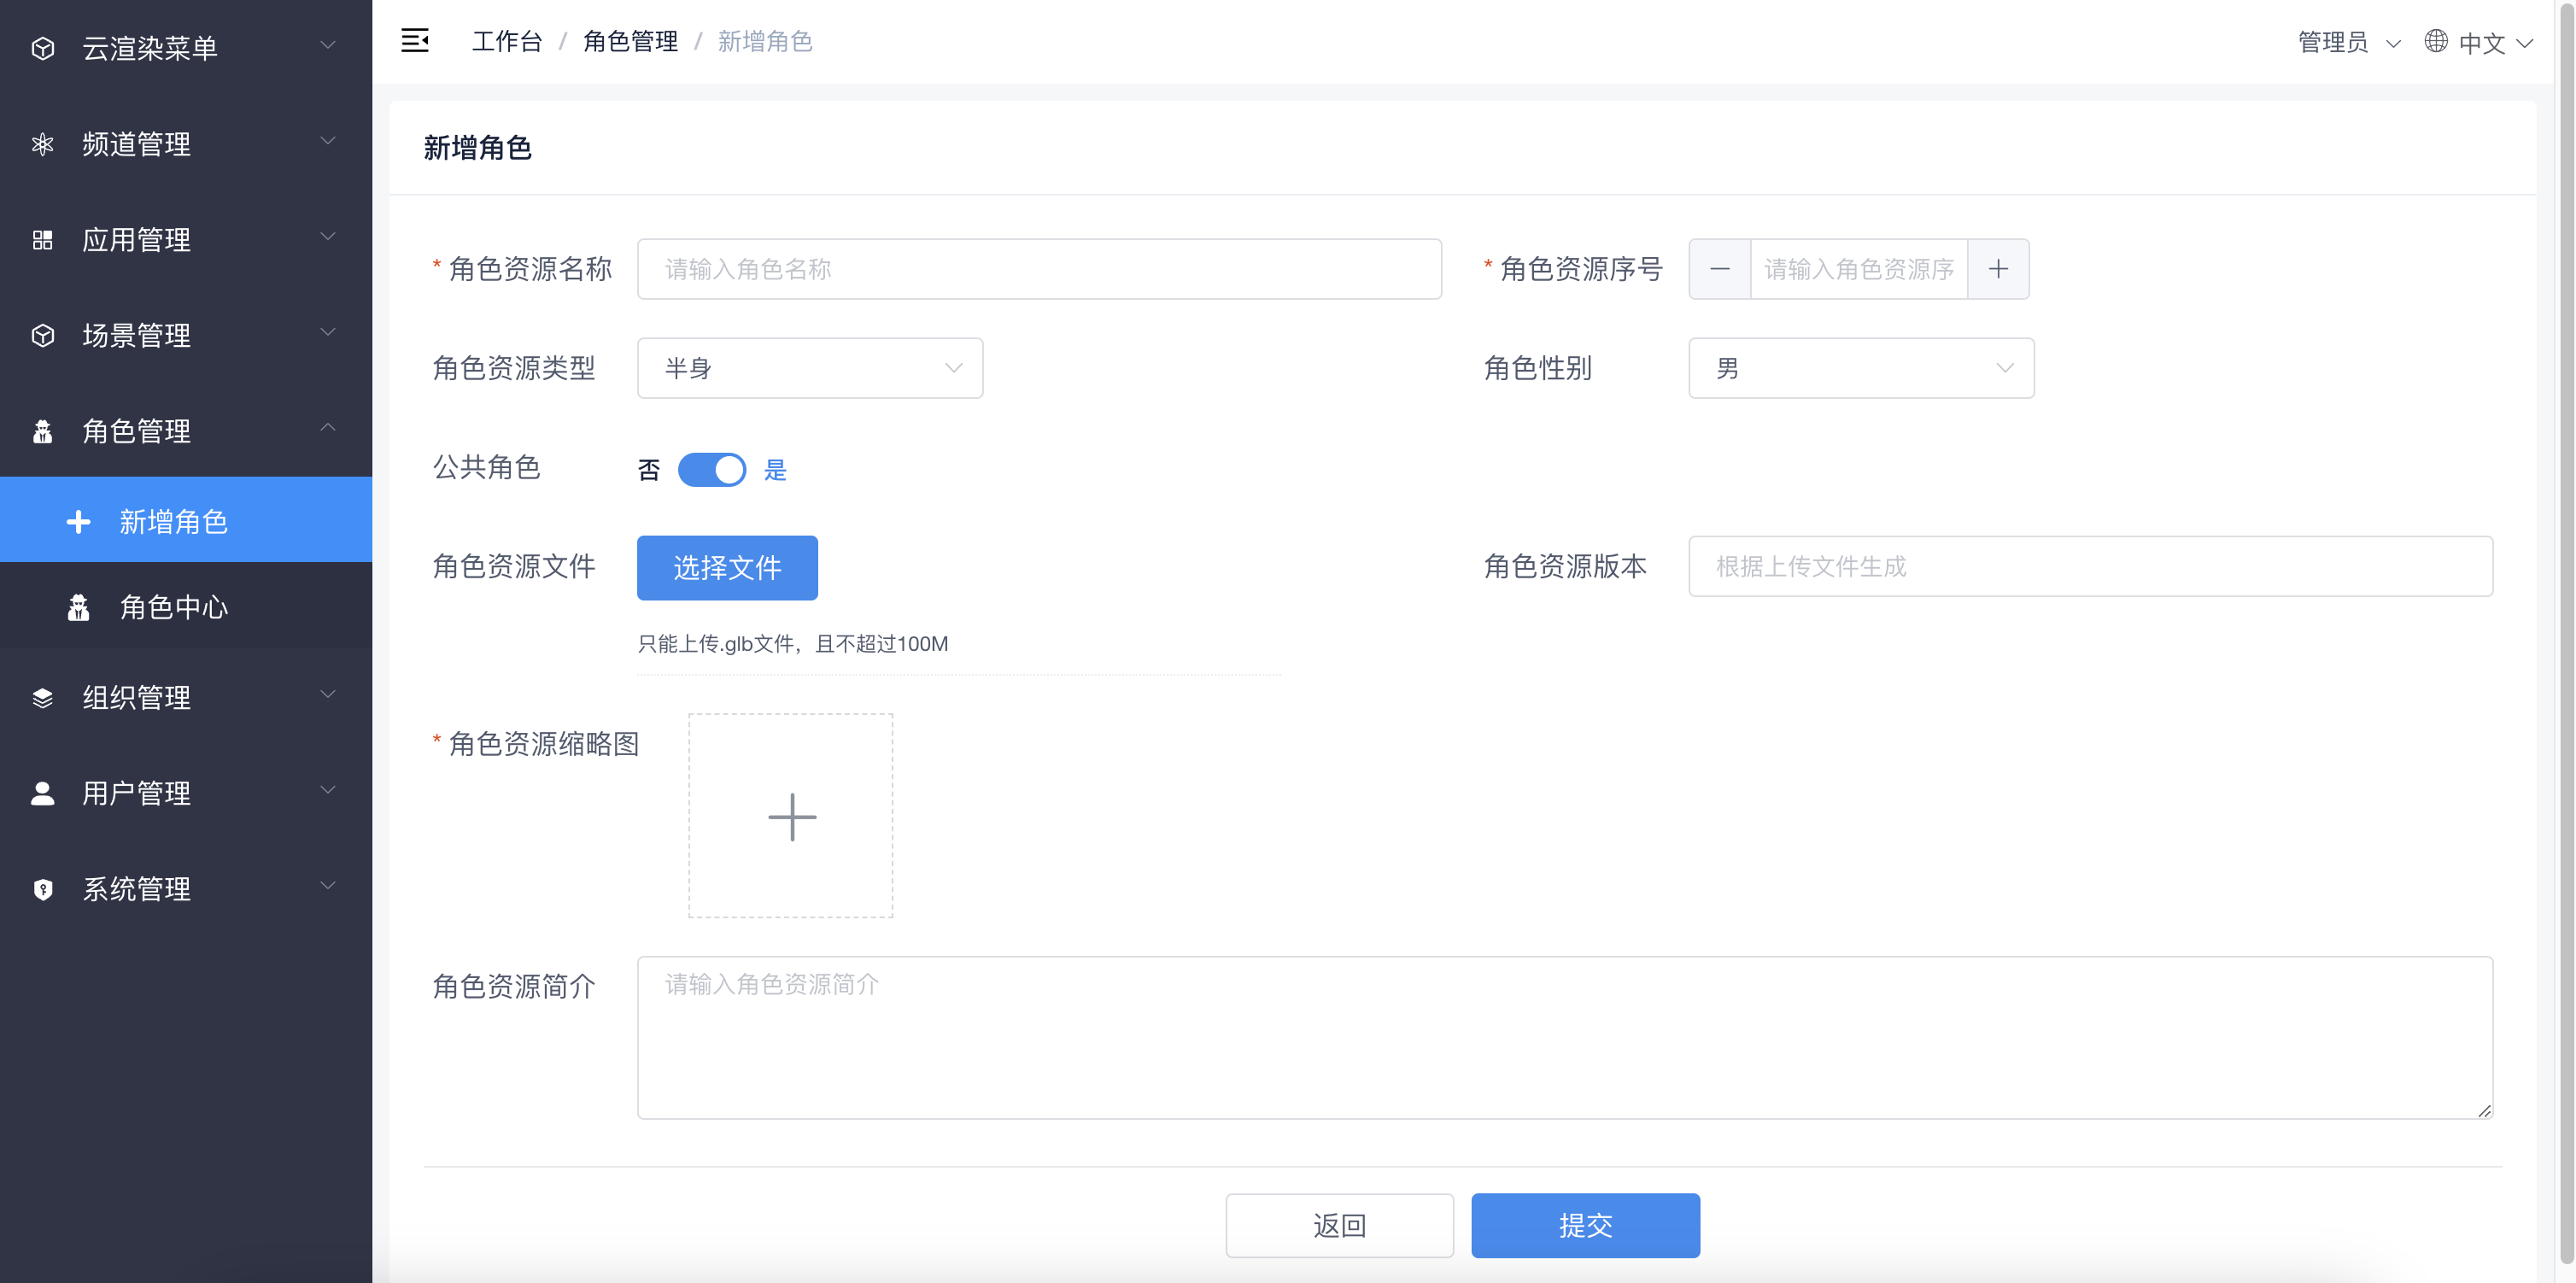Collapse the sidebar with the hamburger icon

[x=415, y=41]
